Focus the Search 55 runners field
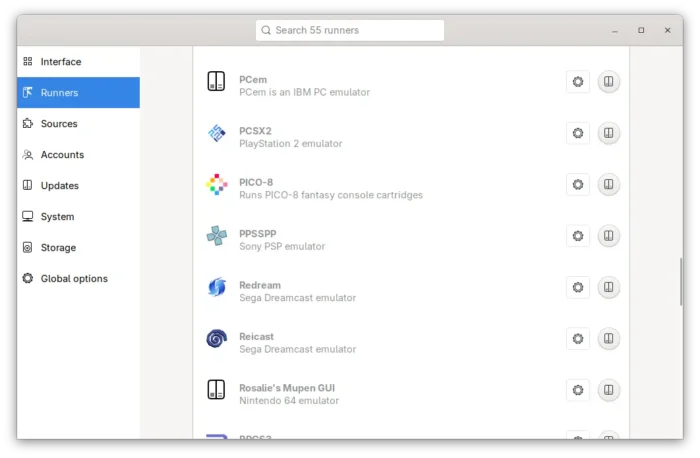This screenshot has width=700, height=458. click(350, 30)
